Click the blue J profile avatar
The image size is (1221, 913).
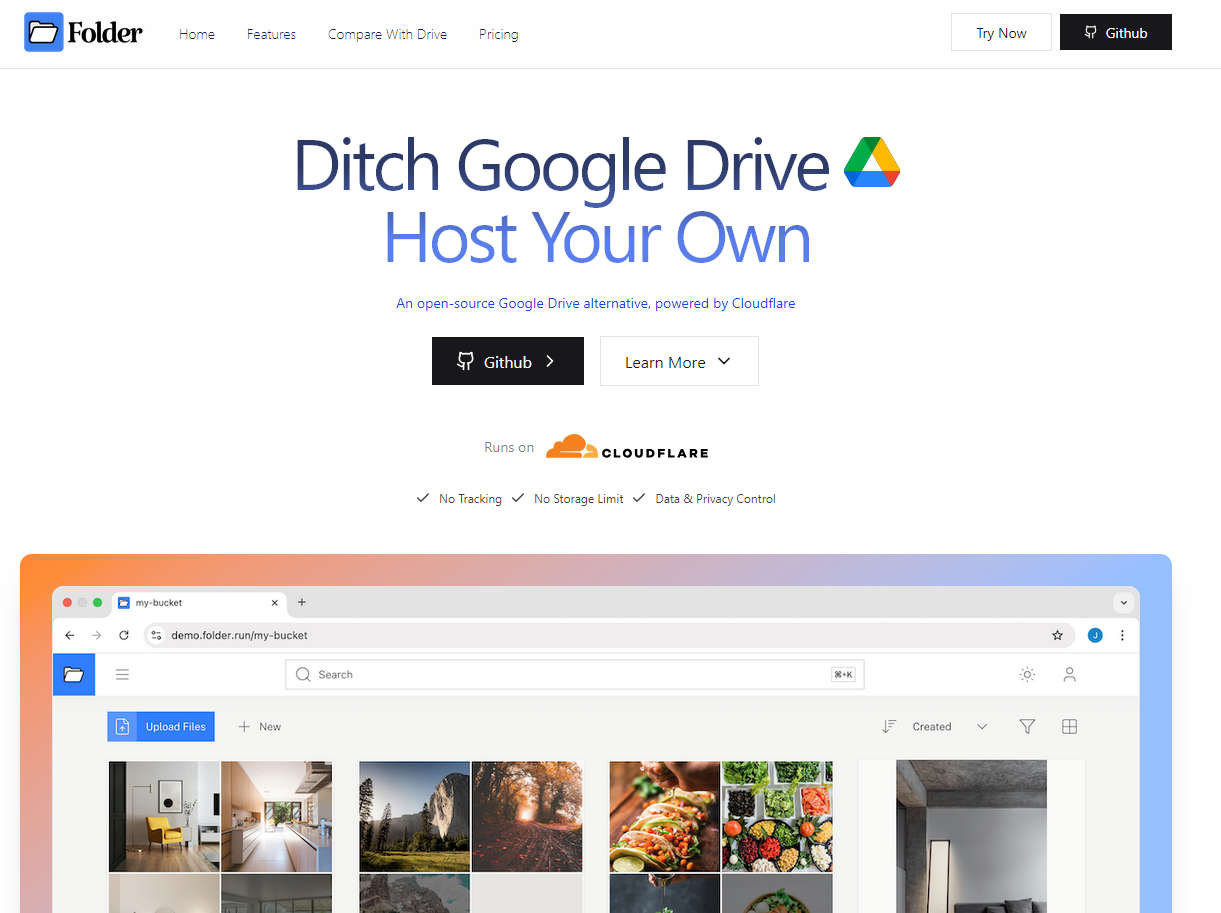[x=1095, y=635]
